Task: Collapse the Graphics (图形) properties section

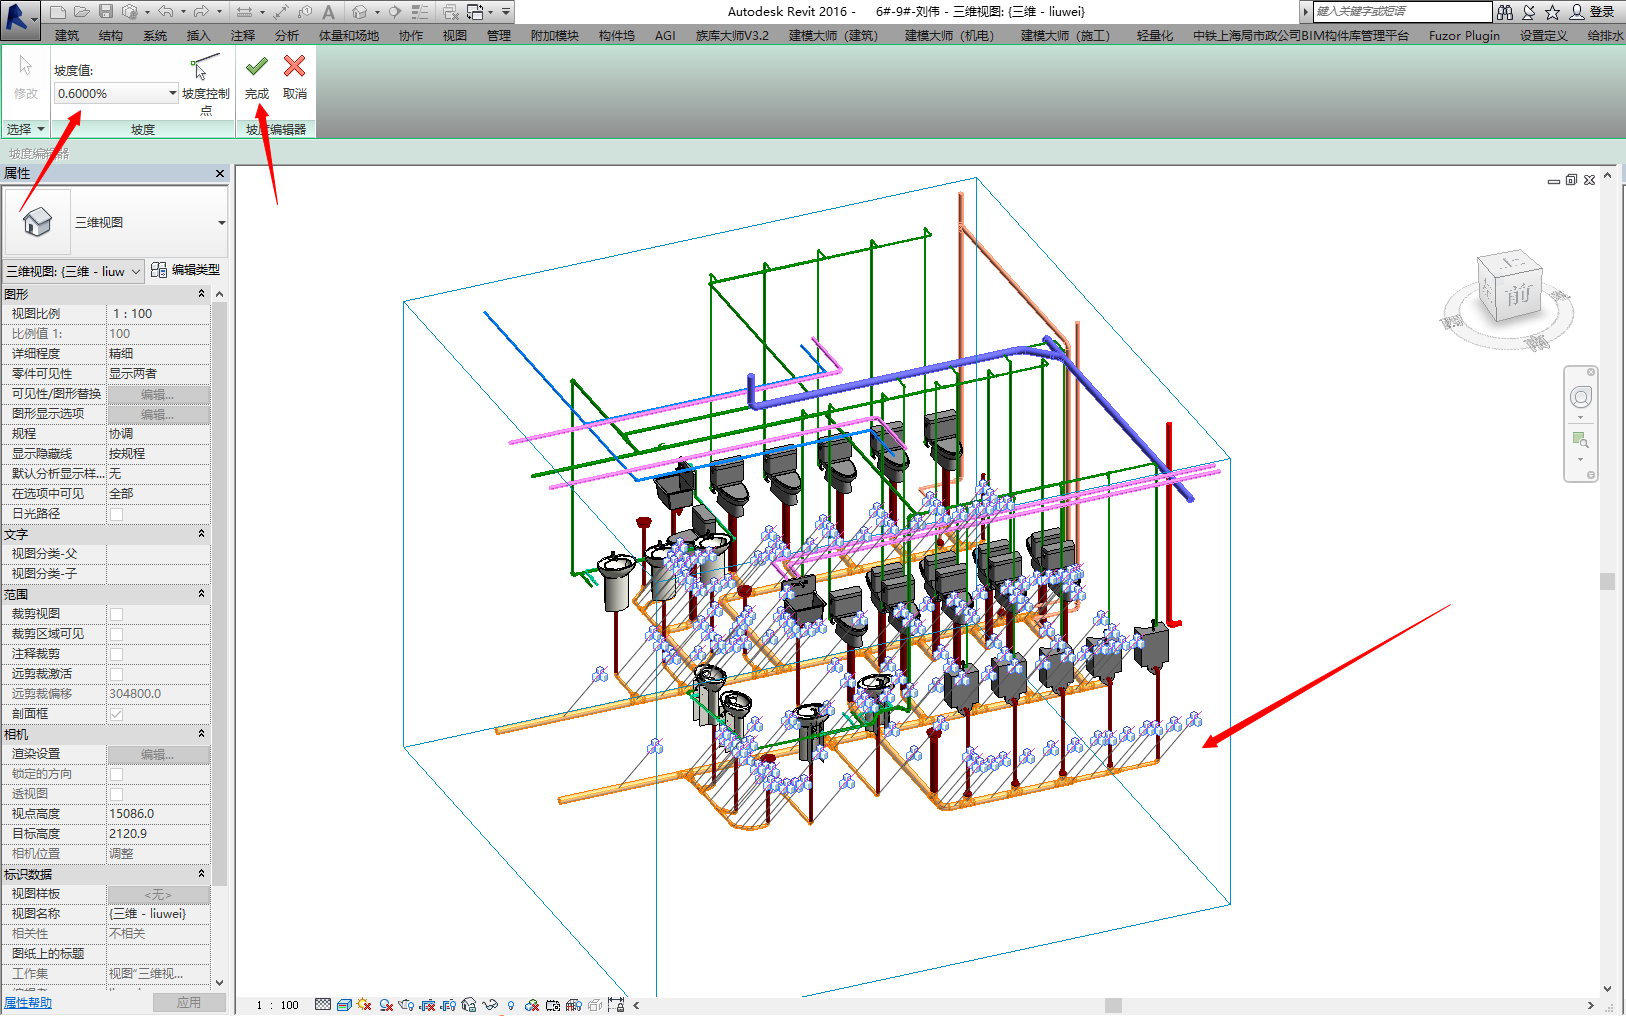Action: click(x=201, y=294)
